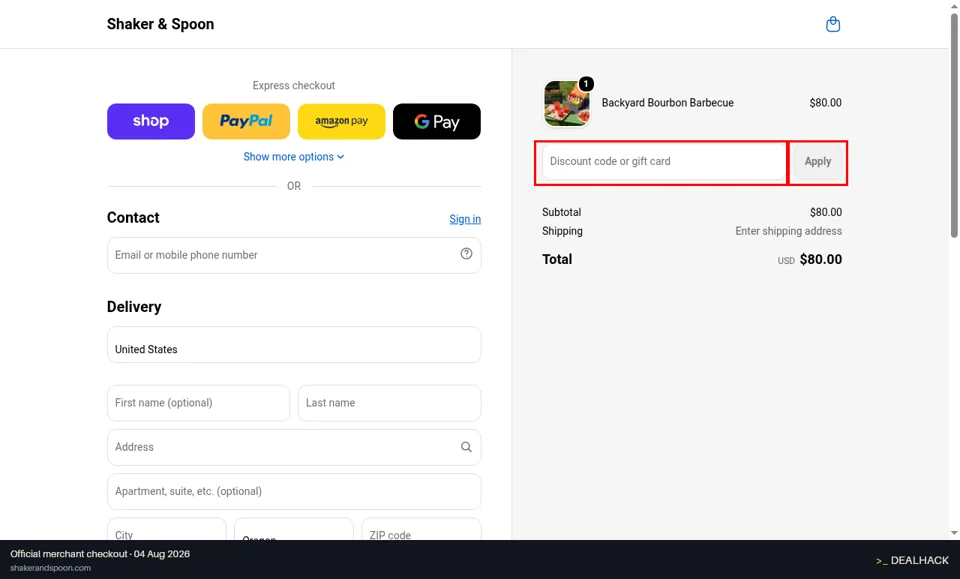Pay with Shop Pay button
The height and width of the screenshot is (579, 960).
point(151,121)
